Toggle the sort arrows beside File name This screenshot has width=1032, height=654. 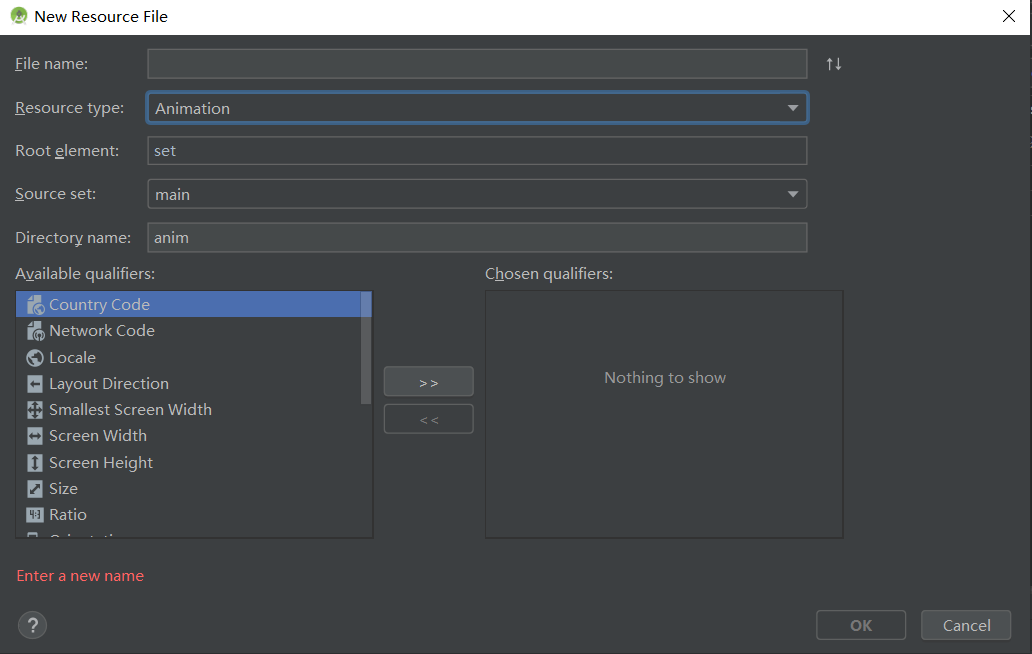coord(834,64)
